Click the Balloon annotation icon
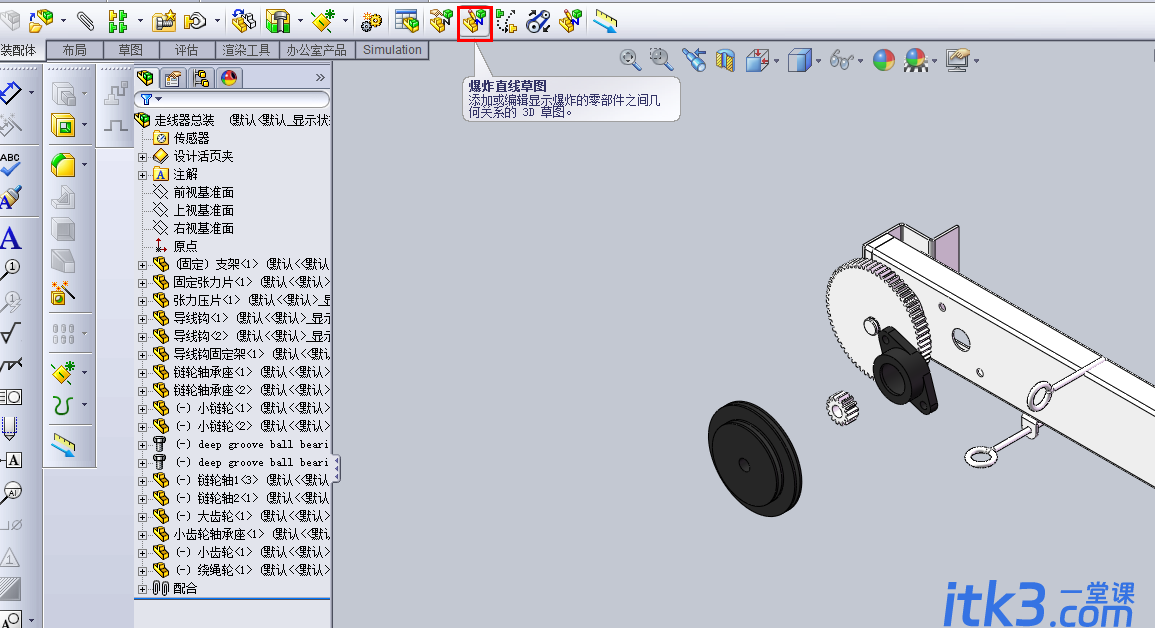1155x628 pixels. click(10, 270)
